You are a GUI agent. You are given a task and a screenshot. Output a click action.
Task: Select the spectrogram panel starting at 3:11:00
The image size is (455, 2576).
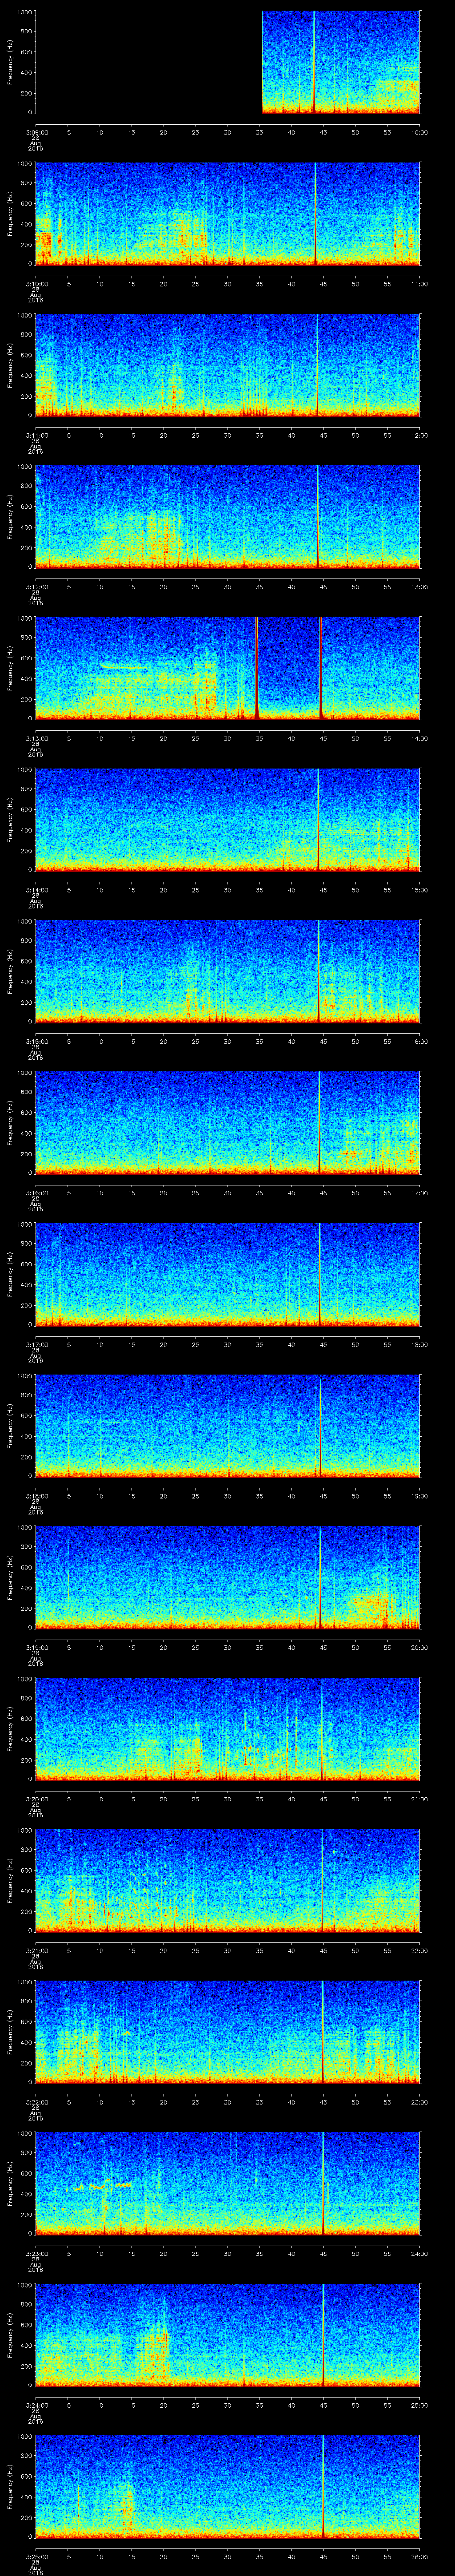tap(228, 365)
